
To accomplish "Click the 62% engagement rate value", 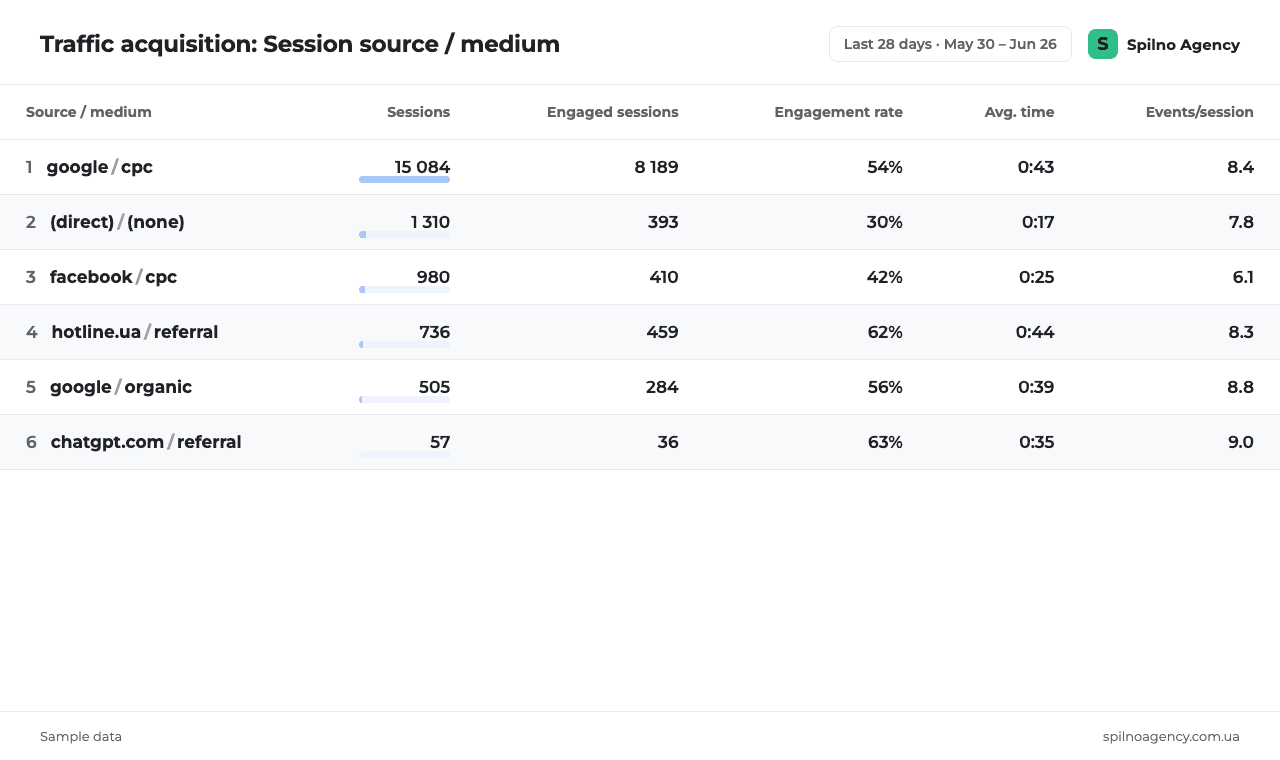I will 885,332.
